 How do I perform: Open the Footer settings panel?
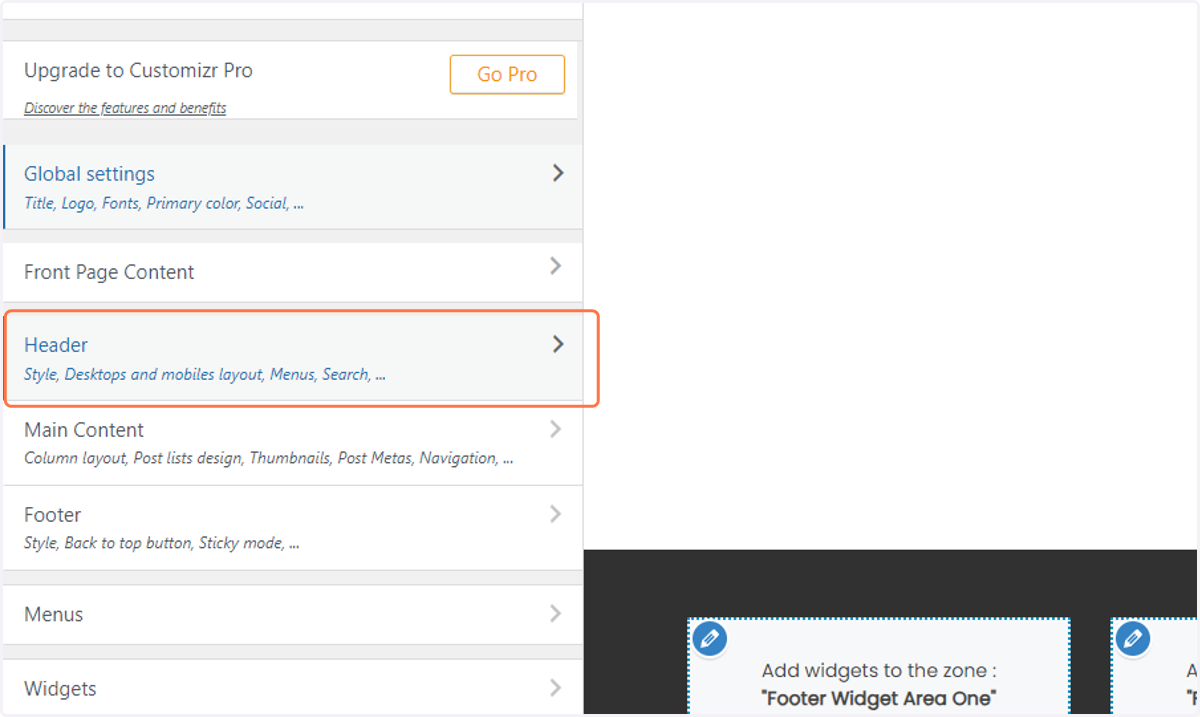point(292,528)
